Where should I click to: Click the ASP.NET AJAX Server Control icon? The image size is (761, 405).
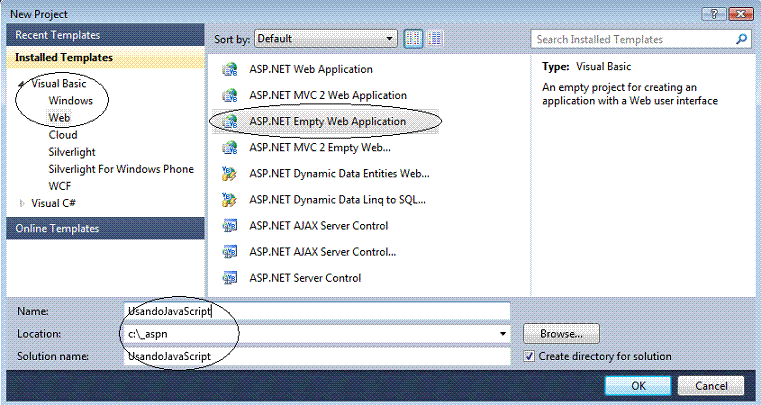229,226
